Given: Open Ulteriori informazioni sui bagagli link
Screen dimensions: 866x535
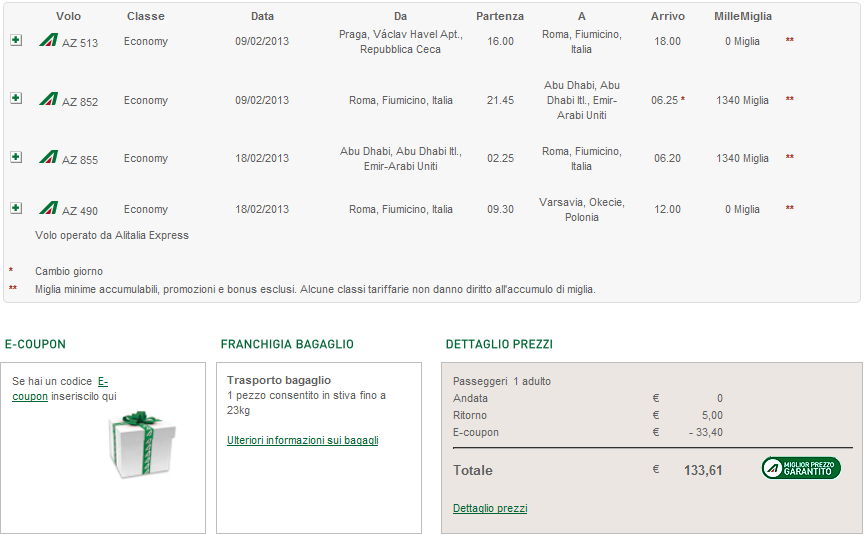Looking at the screenshot, I should [x=303, y=440].
